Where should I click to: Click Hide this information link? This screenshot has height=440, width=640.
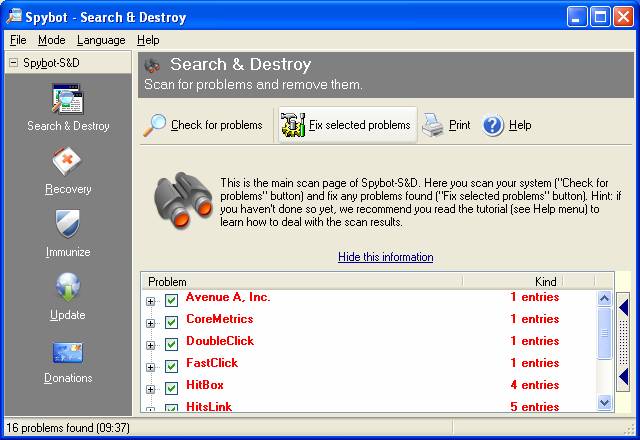point(386,257)
